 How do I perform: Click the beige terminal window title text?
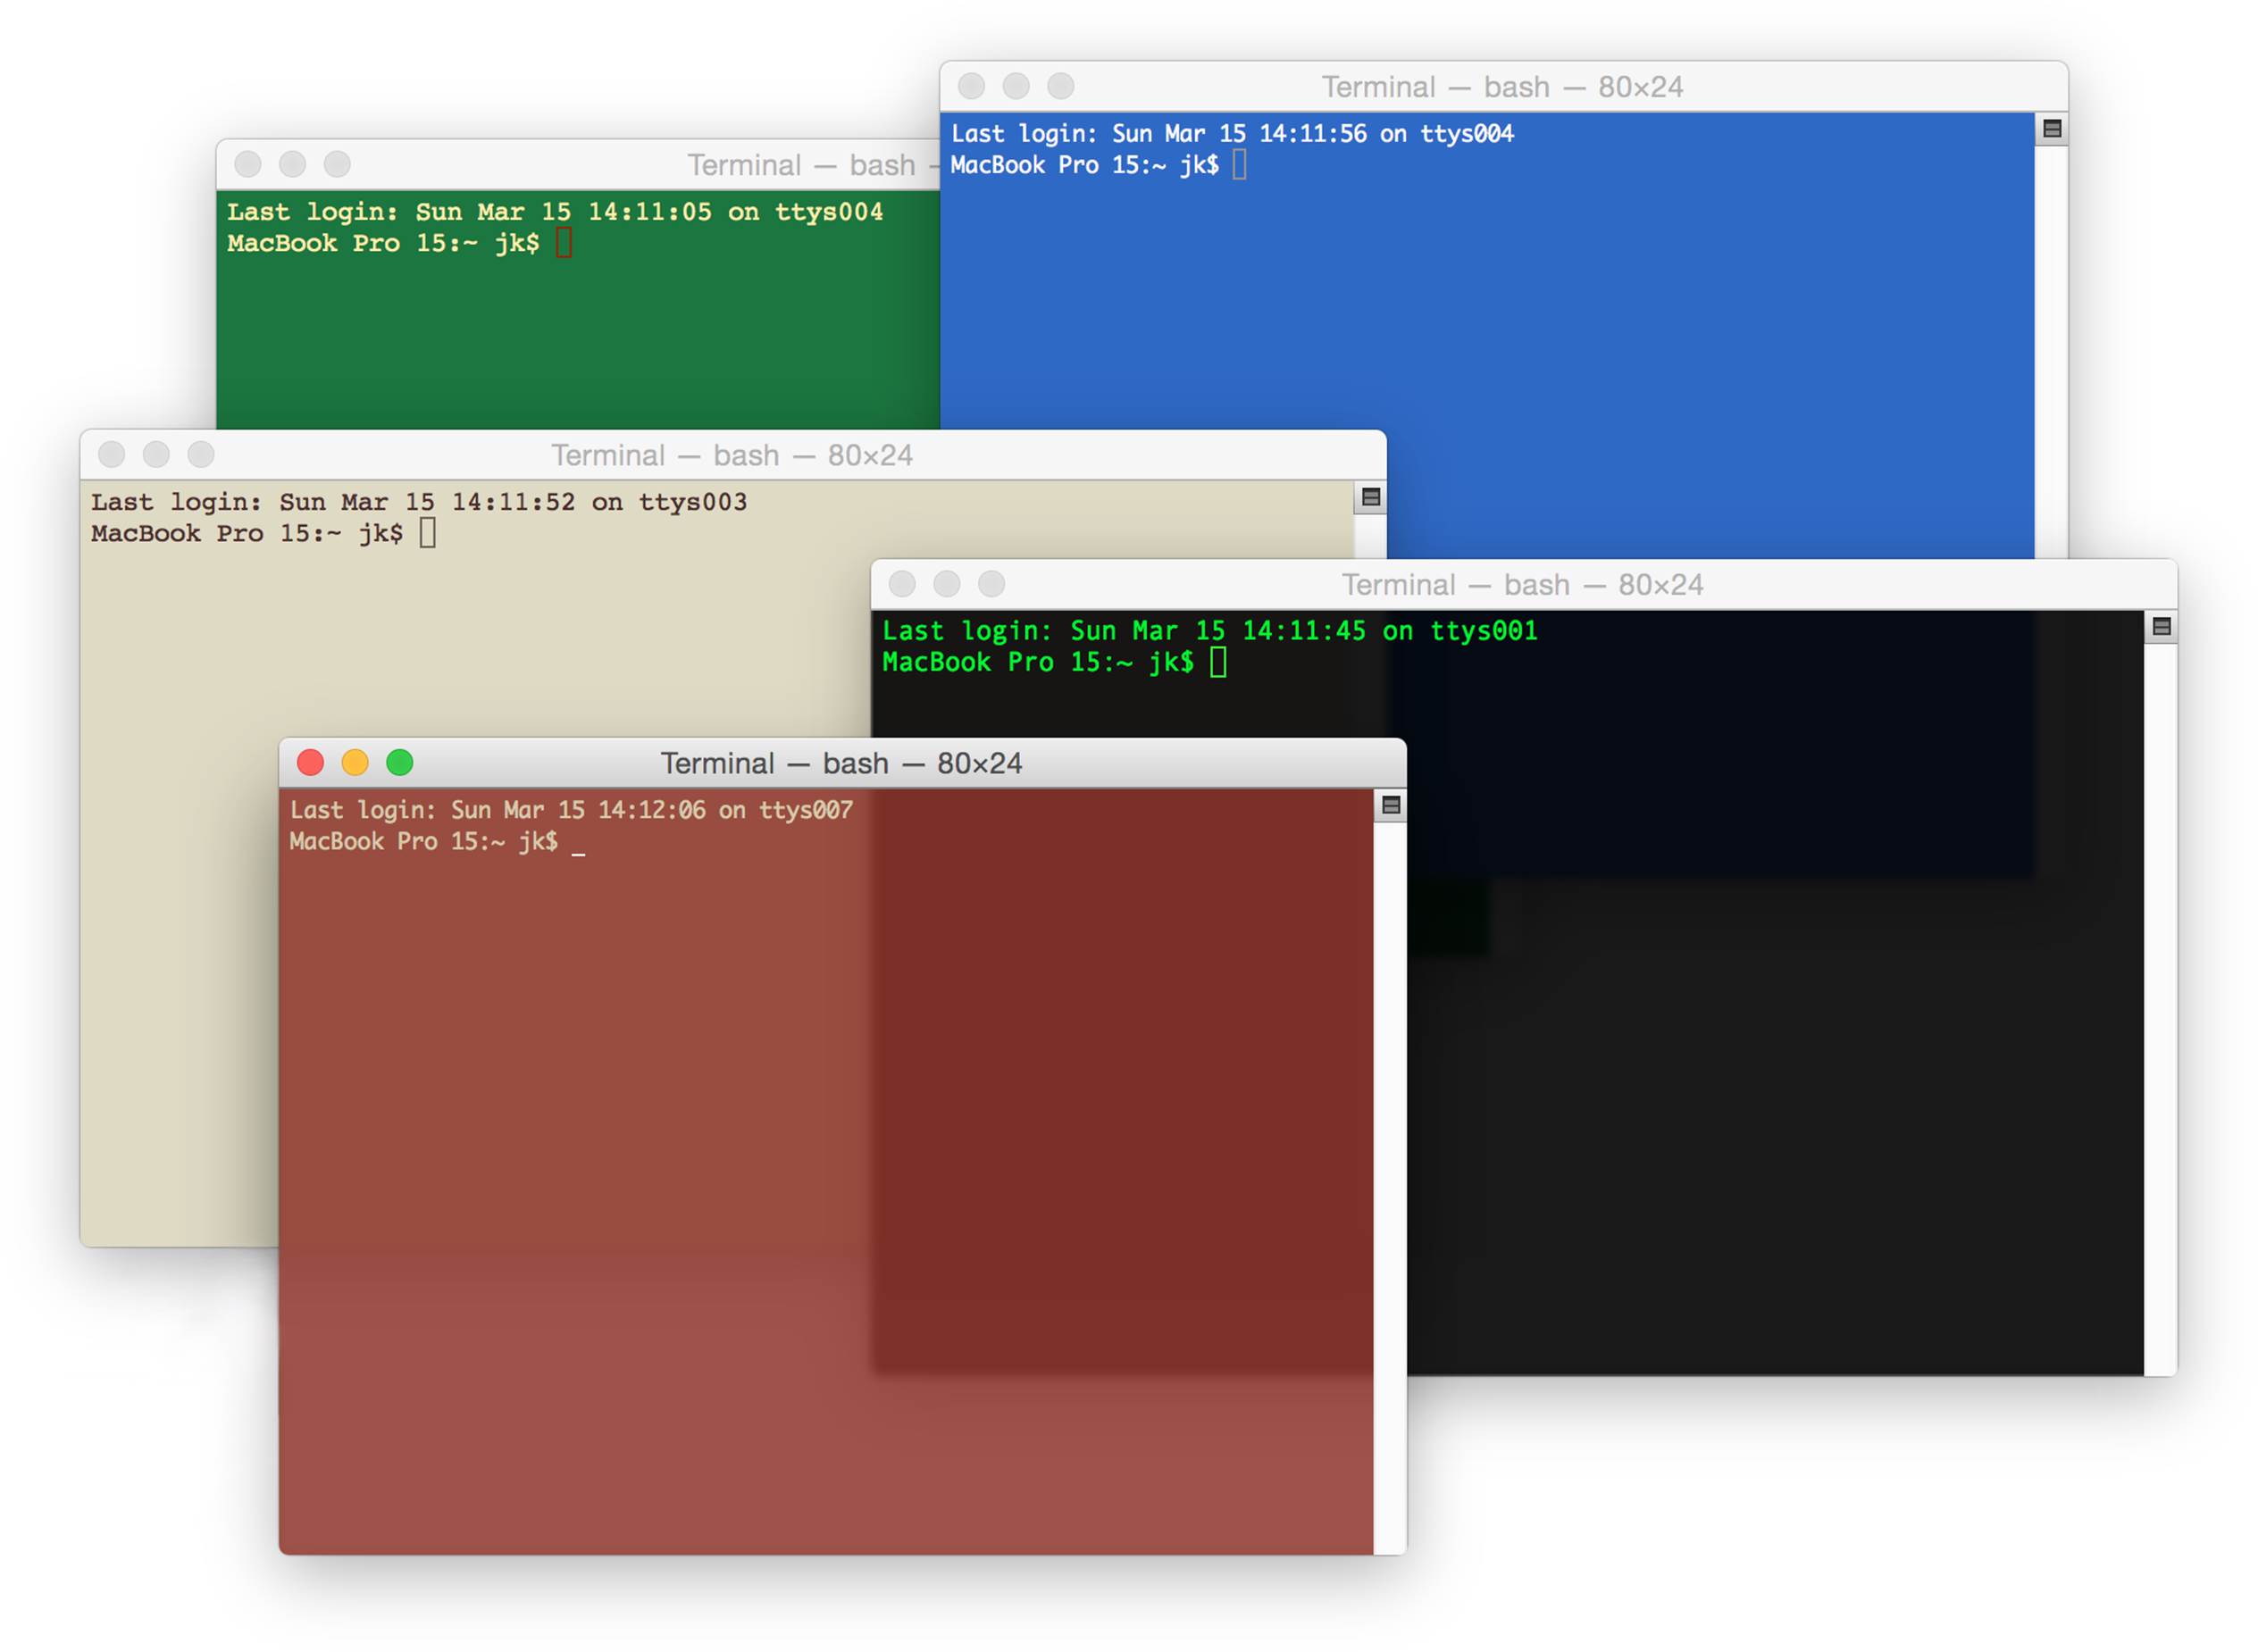(x=732, y=456)
